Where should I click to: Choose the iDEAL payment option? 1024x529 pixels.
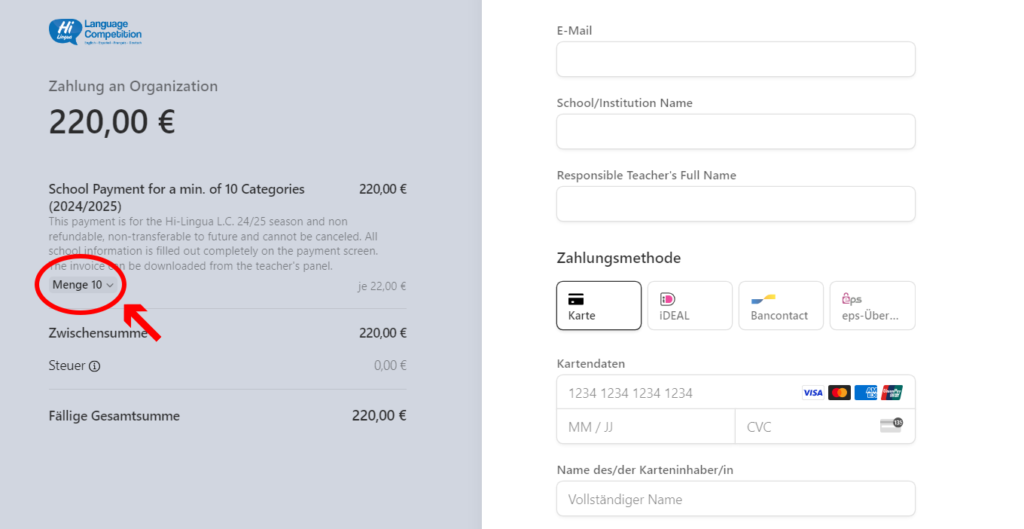[x=689, y=305]
